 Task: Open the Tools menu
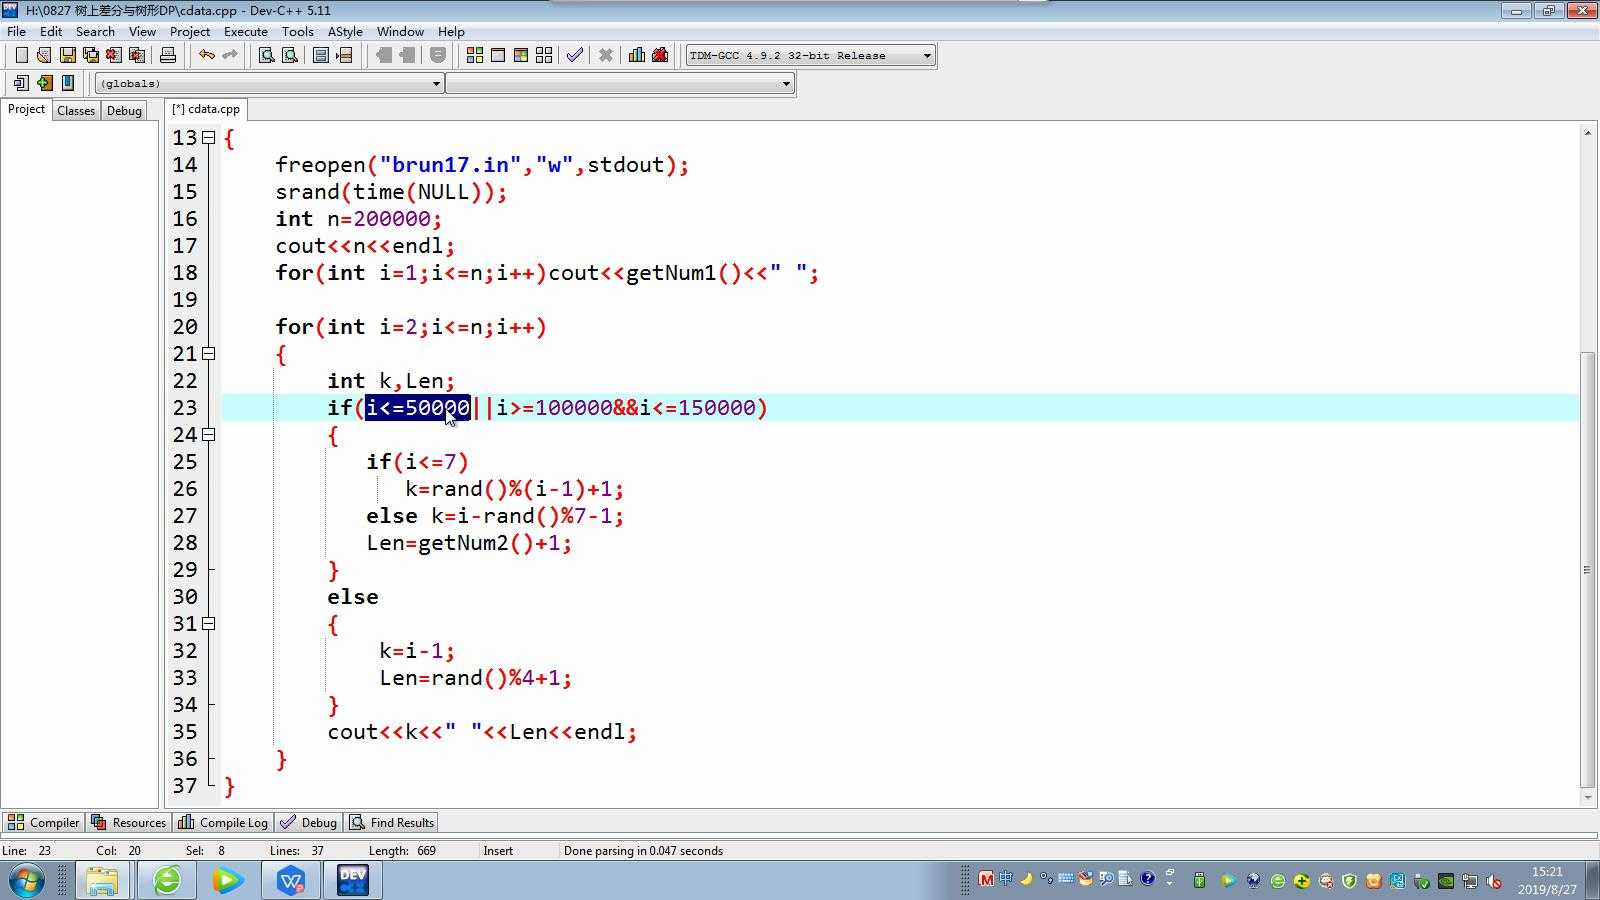(298, 31)
